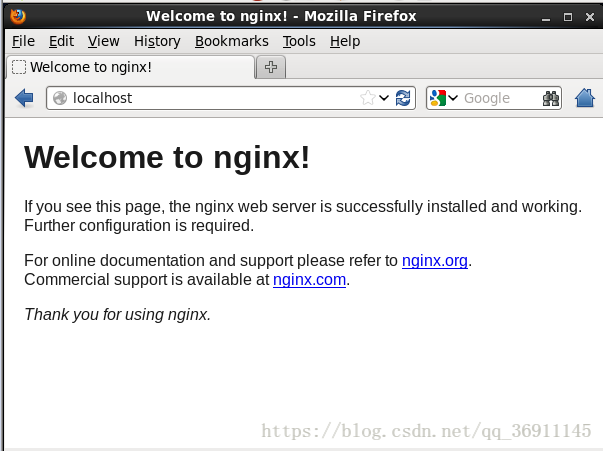The width and height of the screenshot is (603, 451).
Task: Open the Tools menu
Action: pos(299,41)
